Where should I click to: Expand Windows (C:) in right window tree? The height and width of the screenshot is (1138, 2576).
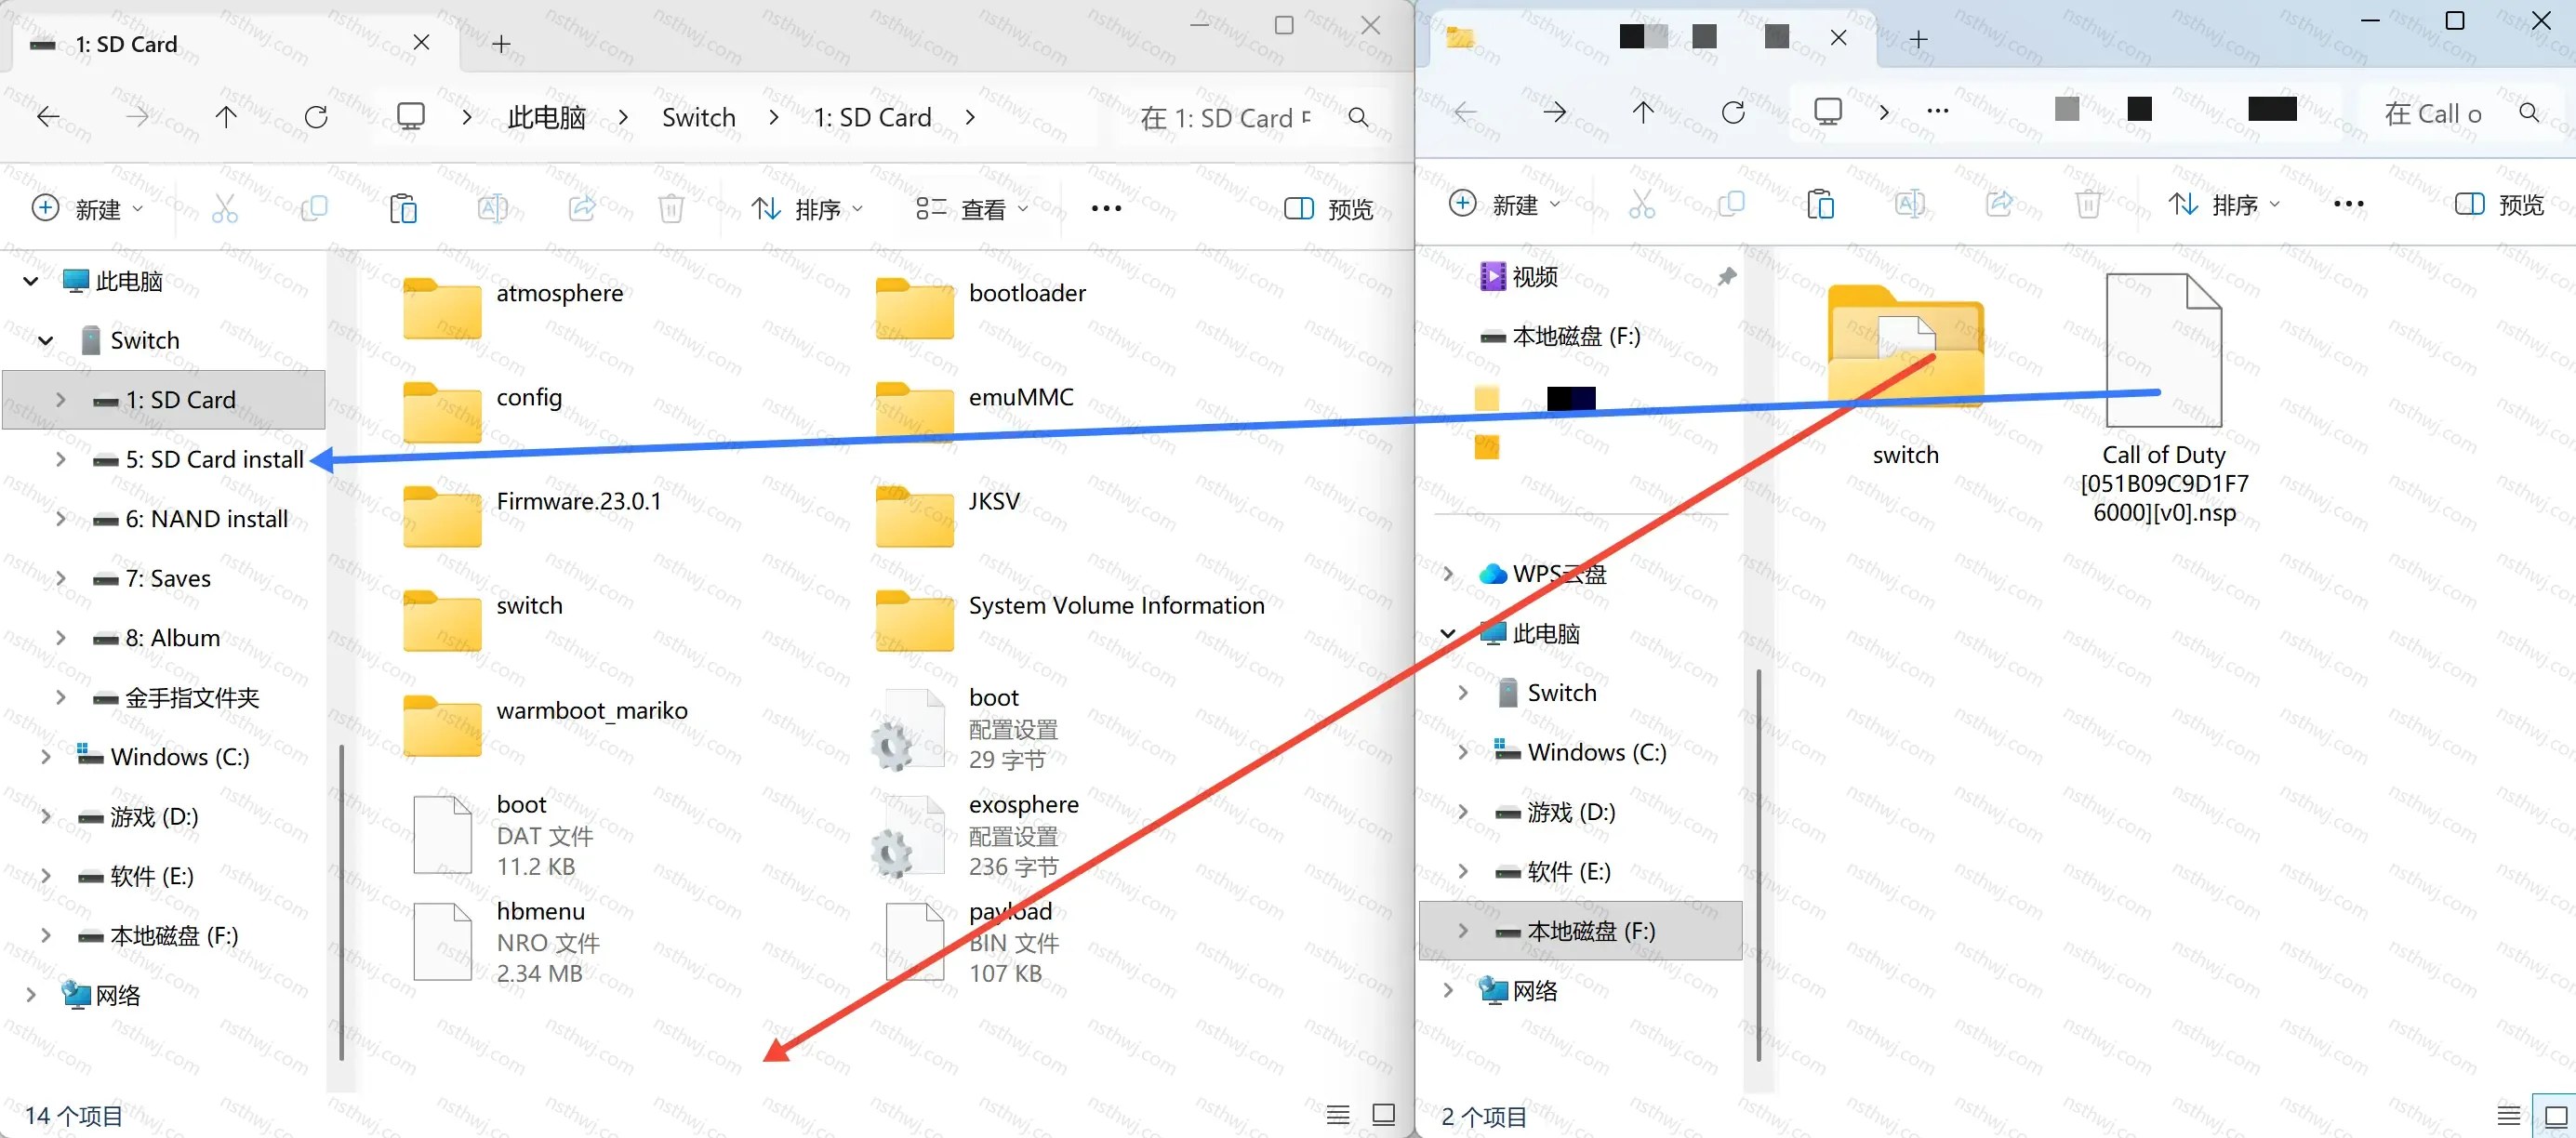click(1462, 752)
